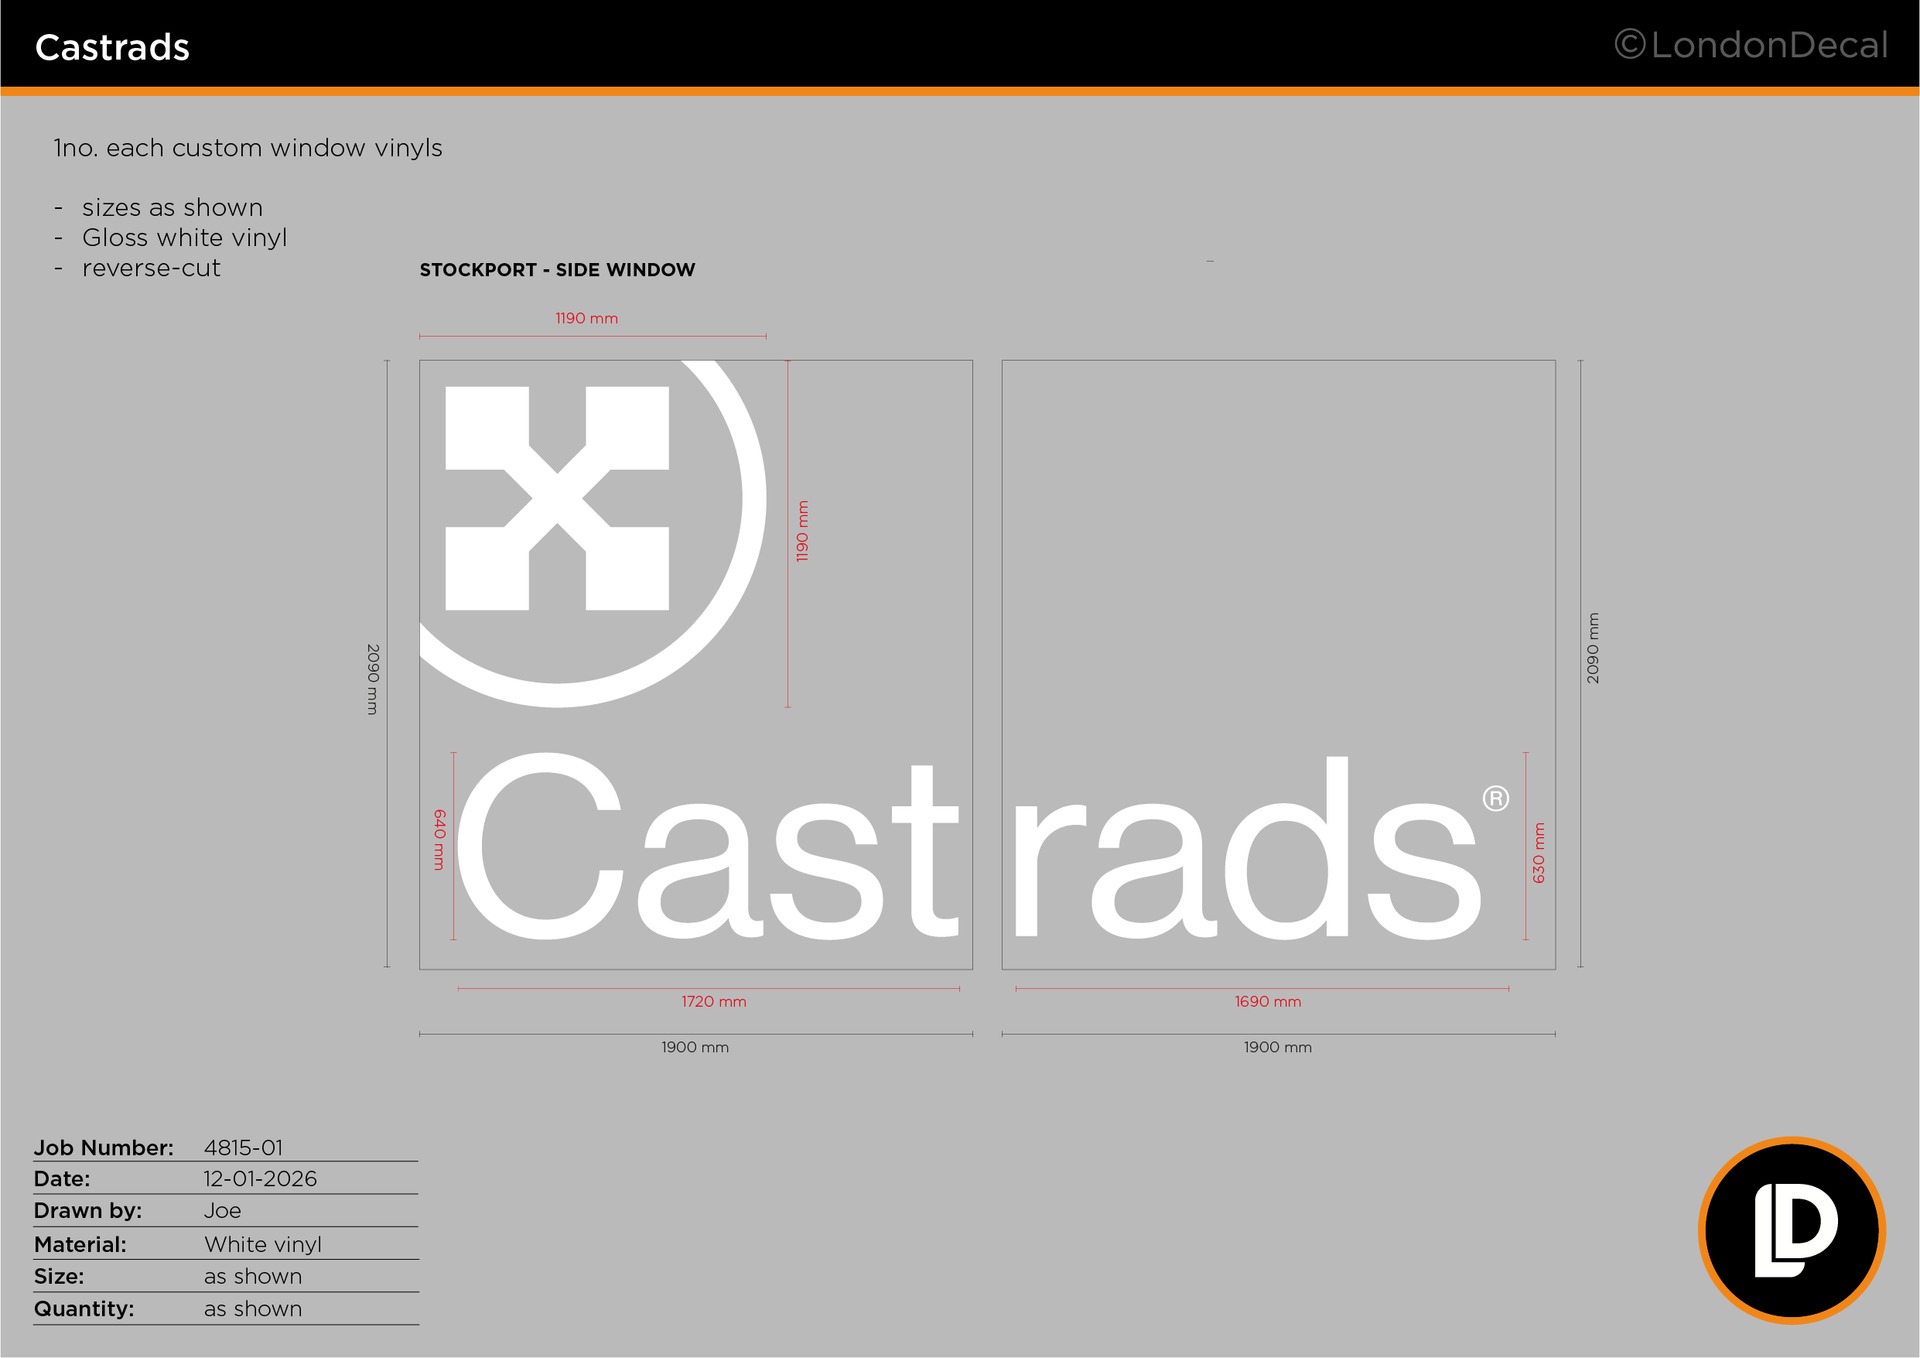Click the date value 12-01-2026
The height and width of the screenshot is (1358, 1920).
(260, 1179)
